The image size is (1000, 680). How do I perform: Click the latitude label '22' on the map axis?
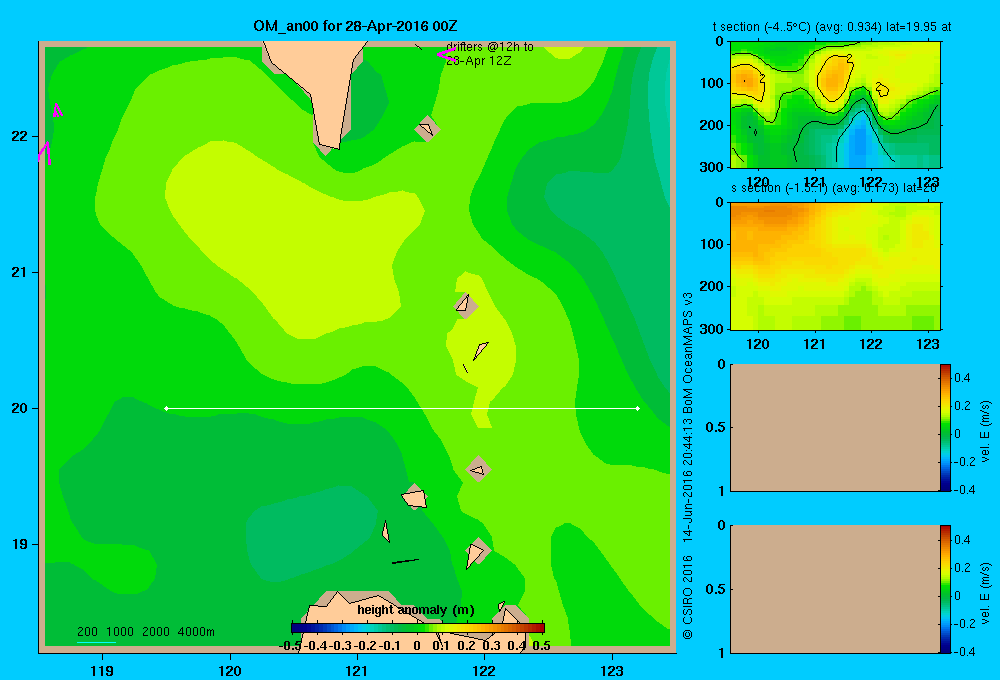(19, 136)
